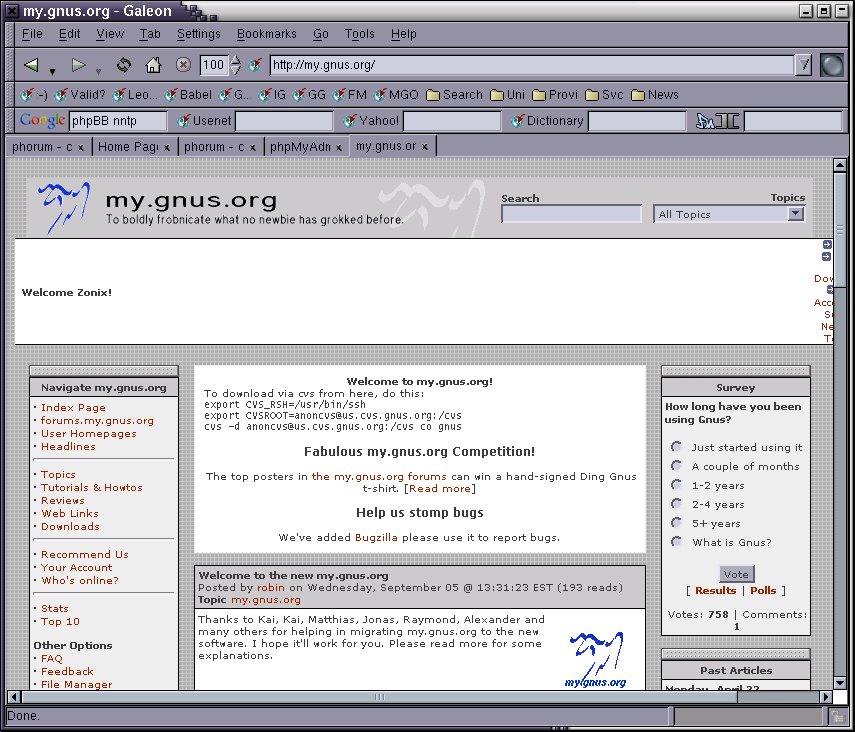Select 'What is Gnus?' radio option
This screenshot has height=732, width=855.
pos(676,542)
